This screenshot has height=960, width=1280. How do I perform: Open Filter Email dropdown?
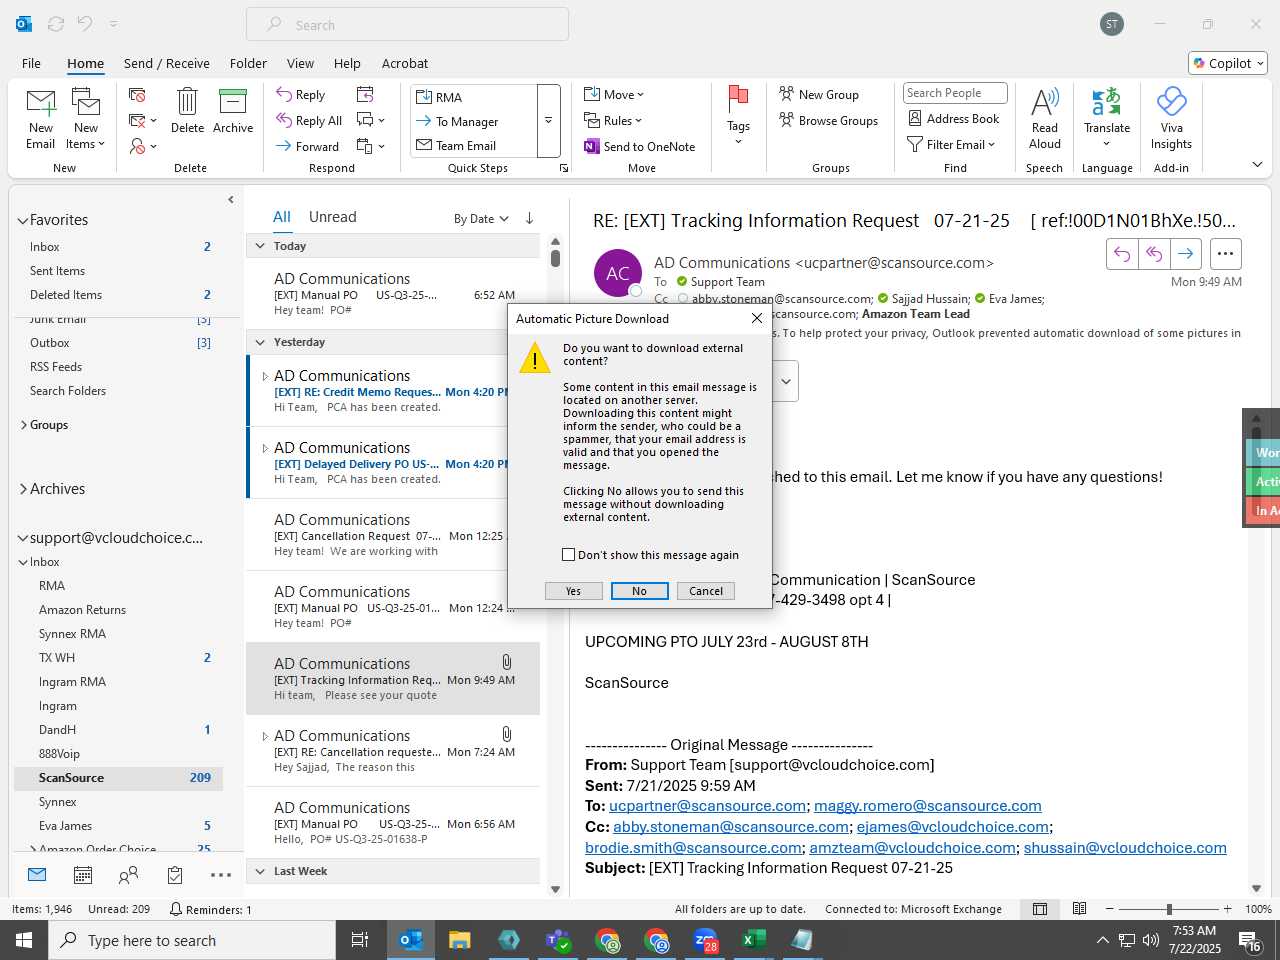point(951,144)
